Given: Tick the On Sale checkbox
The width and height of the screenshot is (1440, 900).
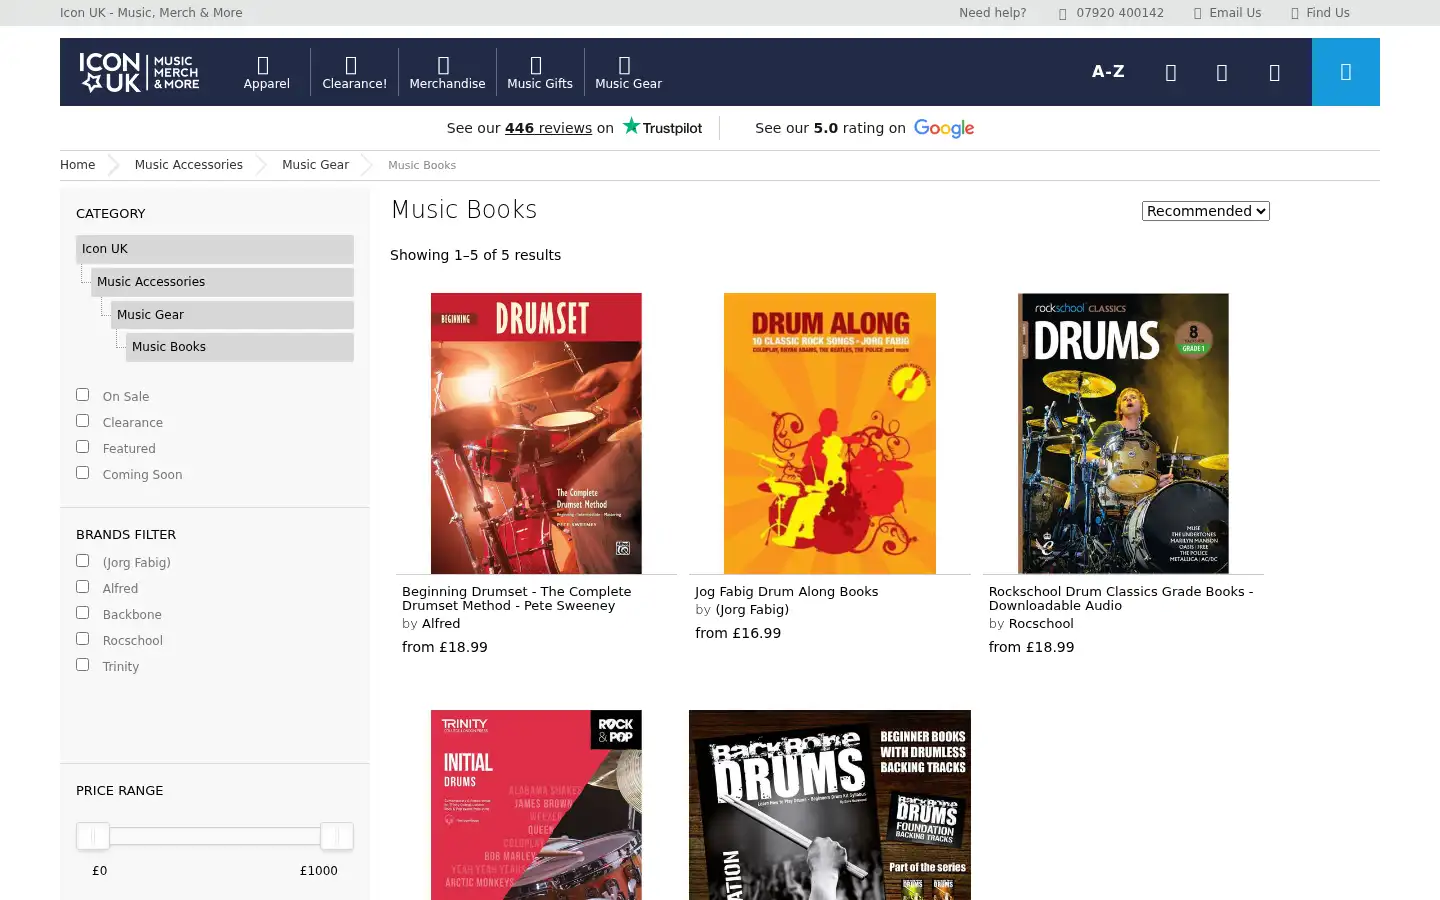Looking at the screenshot, I should 83,395.
